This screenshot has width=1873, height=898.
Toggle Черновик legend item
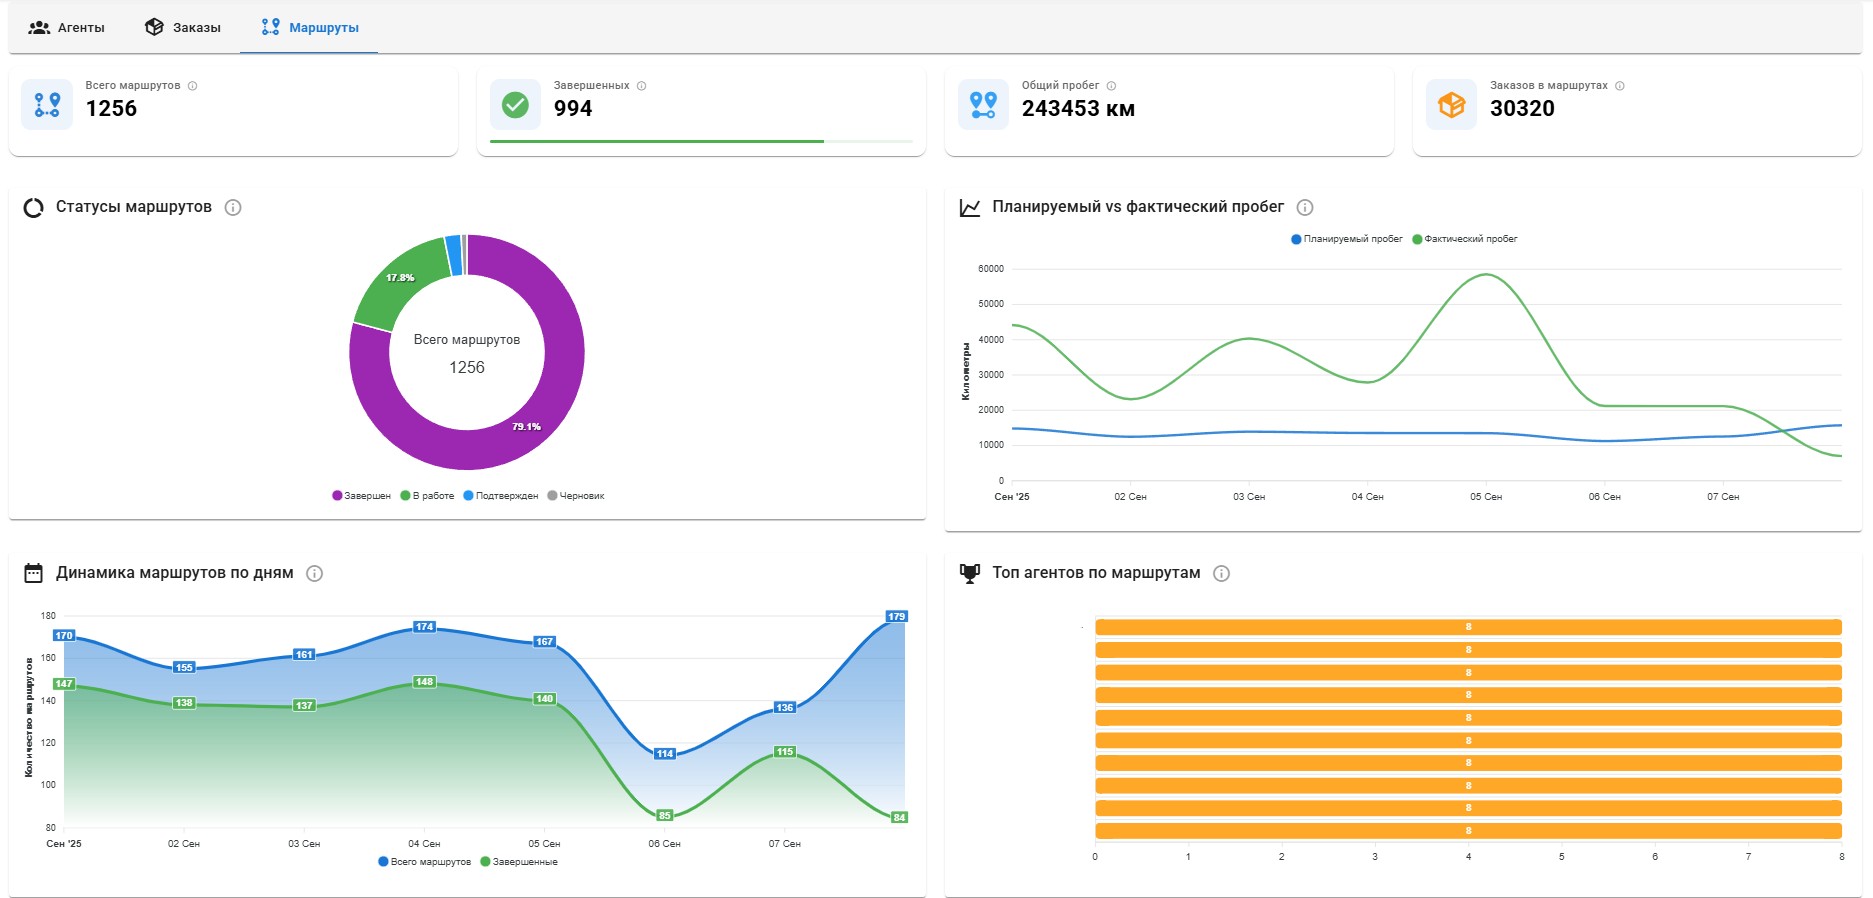pos(576,496)
